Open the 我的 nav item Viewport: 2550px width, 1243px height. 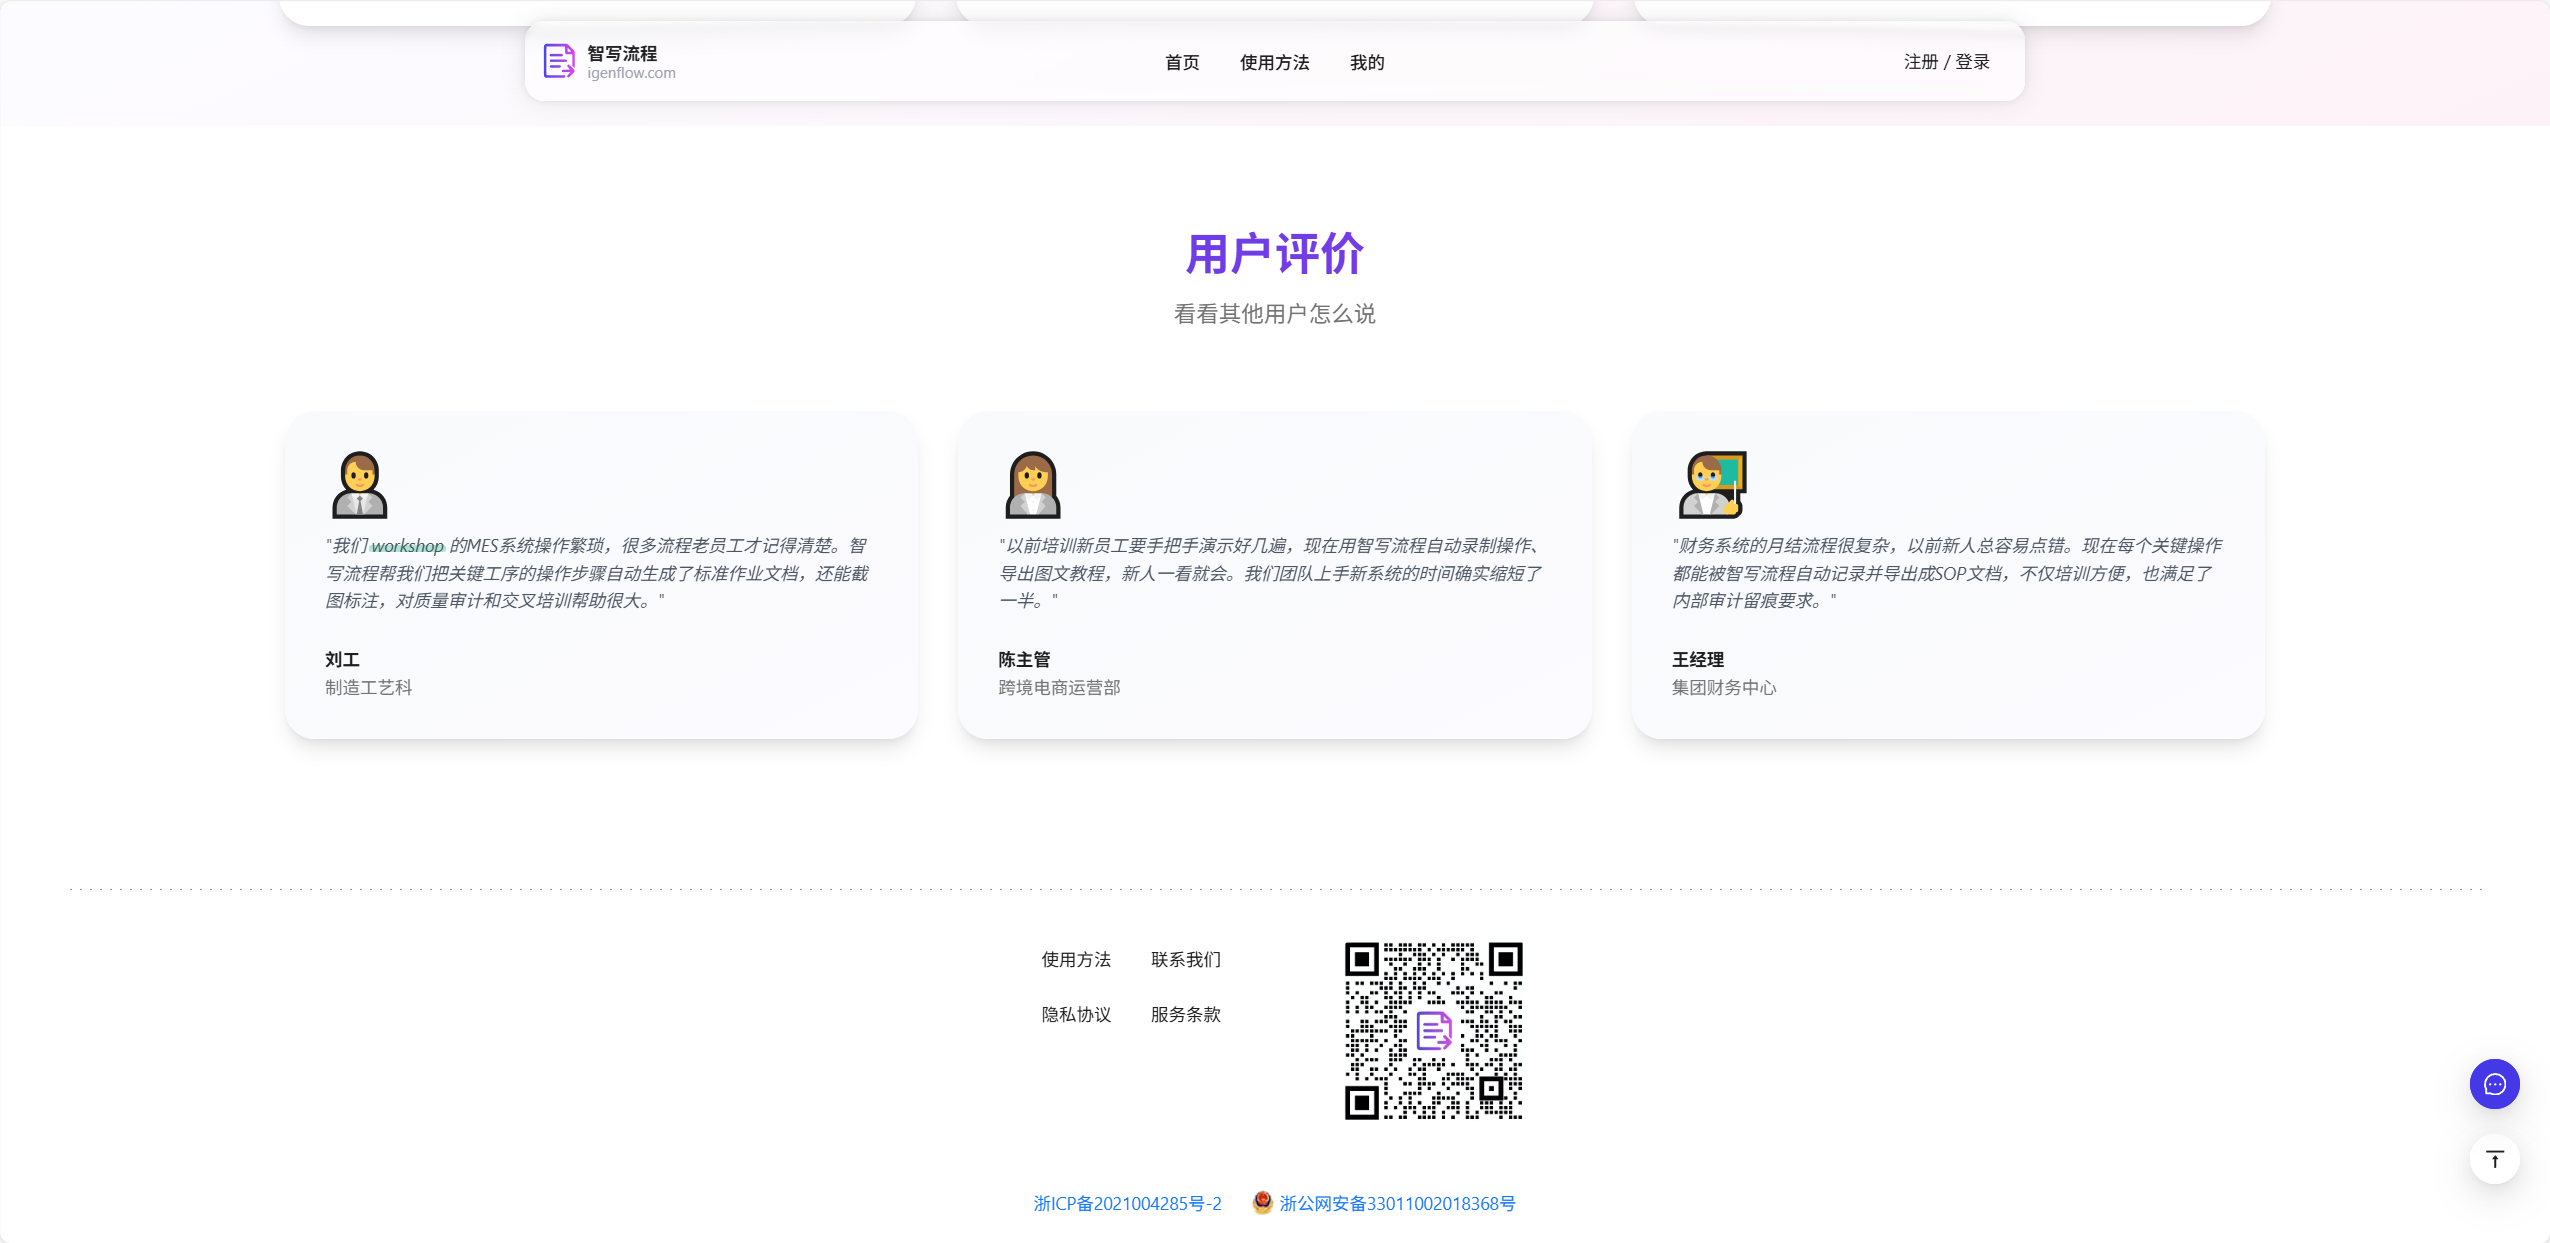click(1367, 62)
